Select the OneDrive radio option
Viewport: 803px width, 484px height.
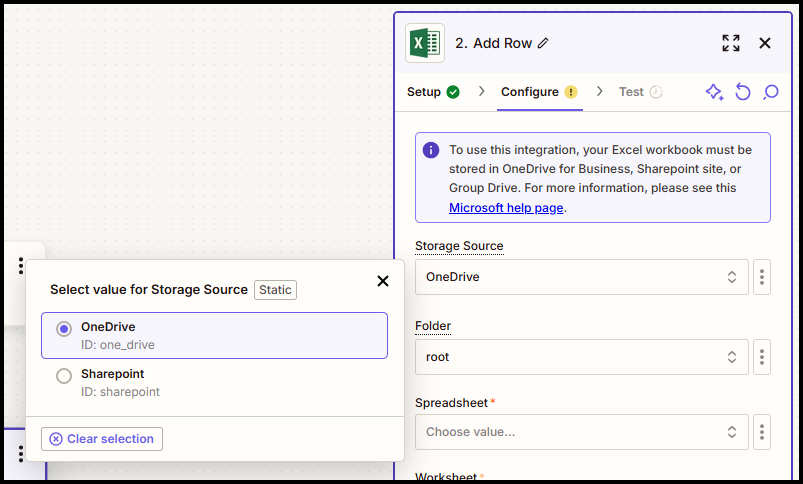pos(64,329)
